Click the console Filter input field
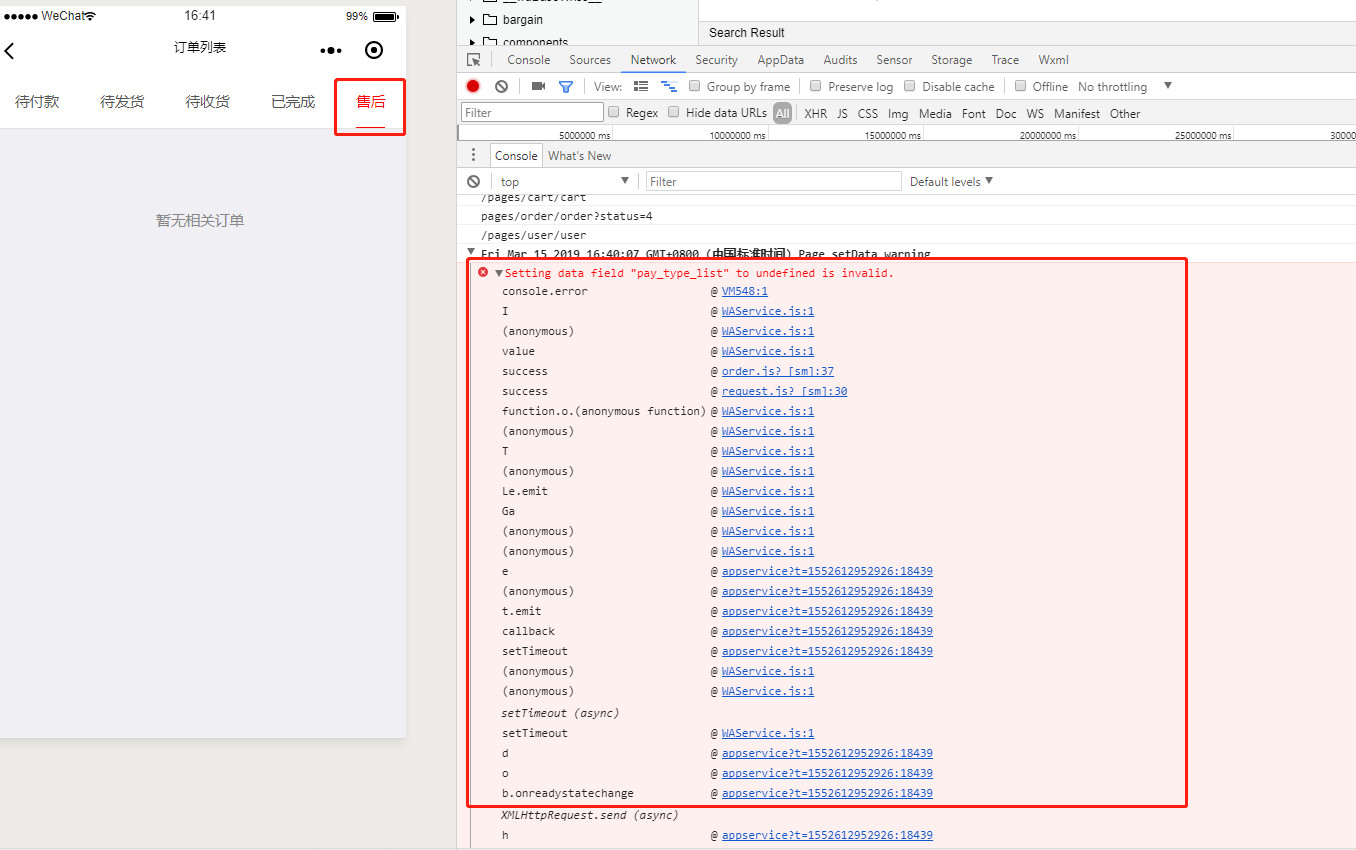 tap(772, 181)
